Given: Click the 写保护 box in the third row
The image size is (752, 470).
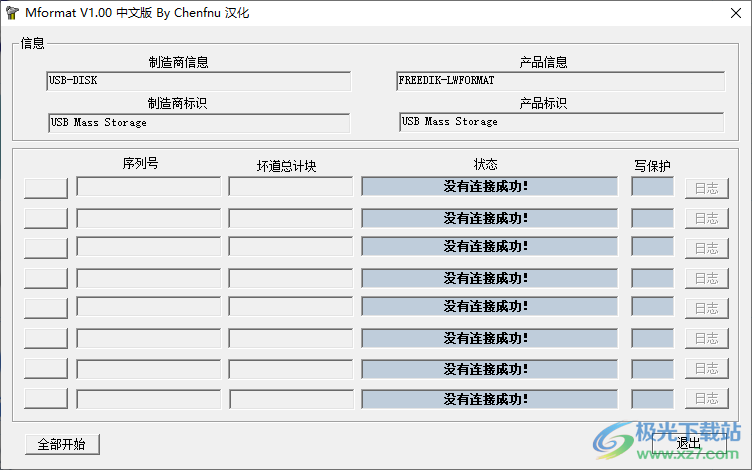Looking at the screenshot, I should click(x=653, y=247).
